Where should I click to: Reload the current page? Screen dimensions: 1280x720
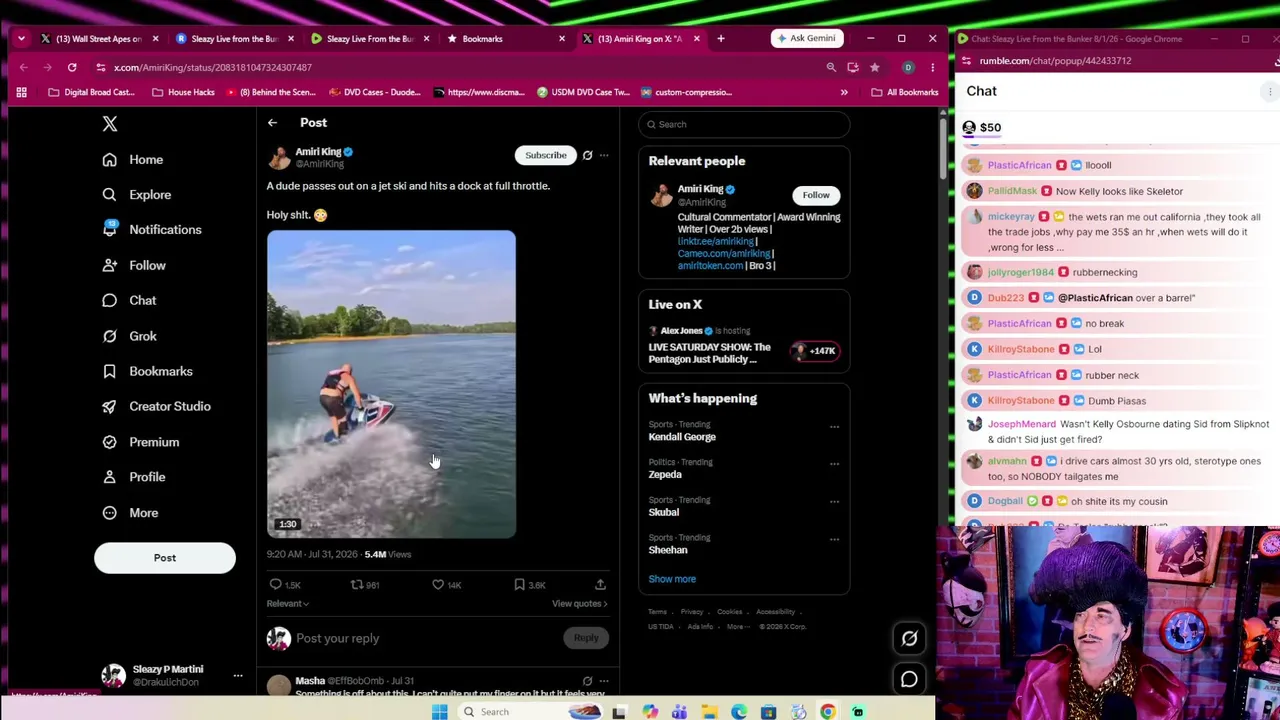click(x=72, y=68)
